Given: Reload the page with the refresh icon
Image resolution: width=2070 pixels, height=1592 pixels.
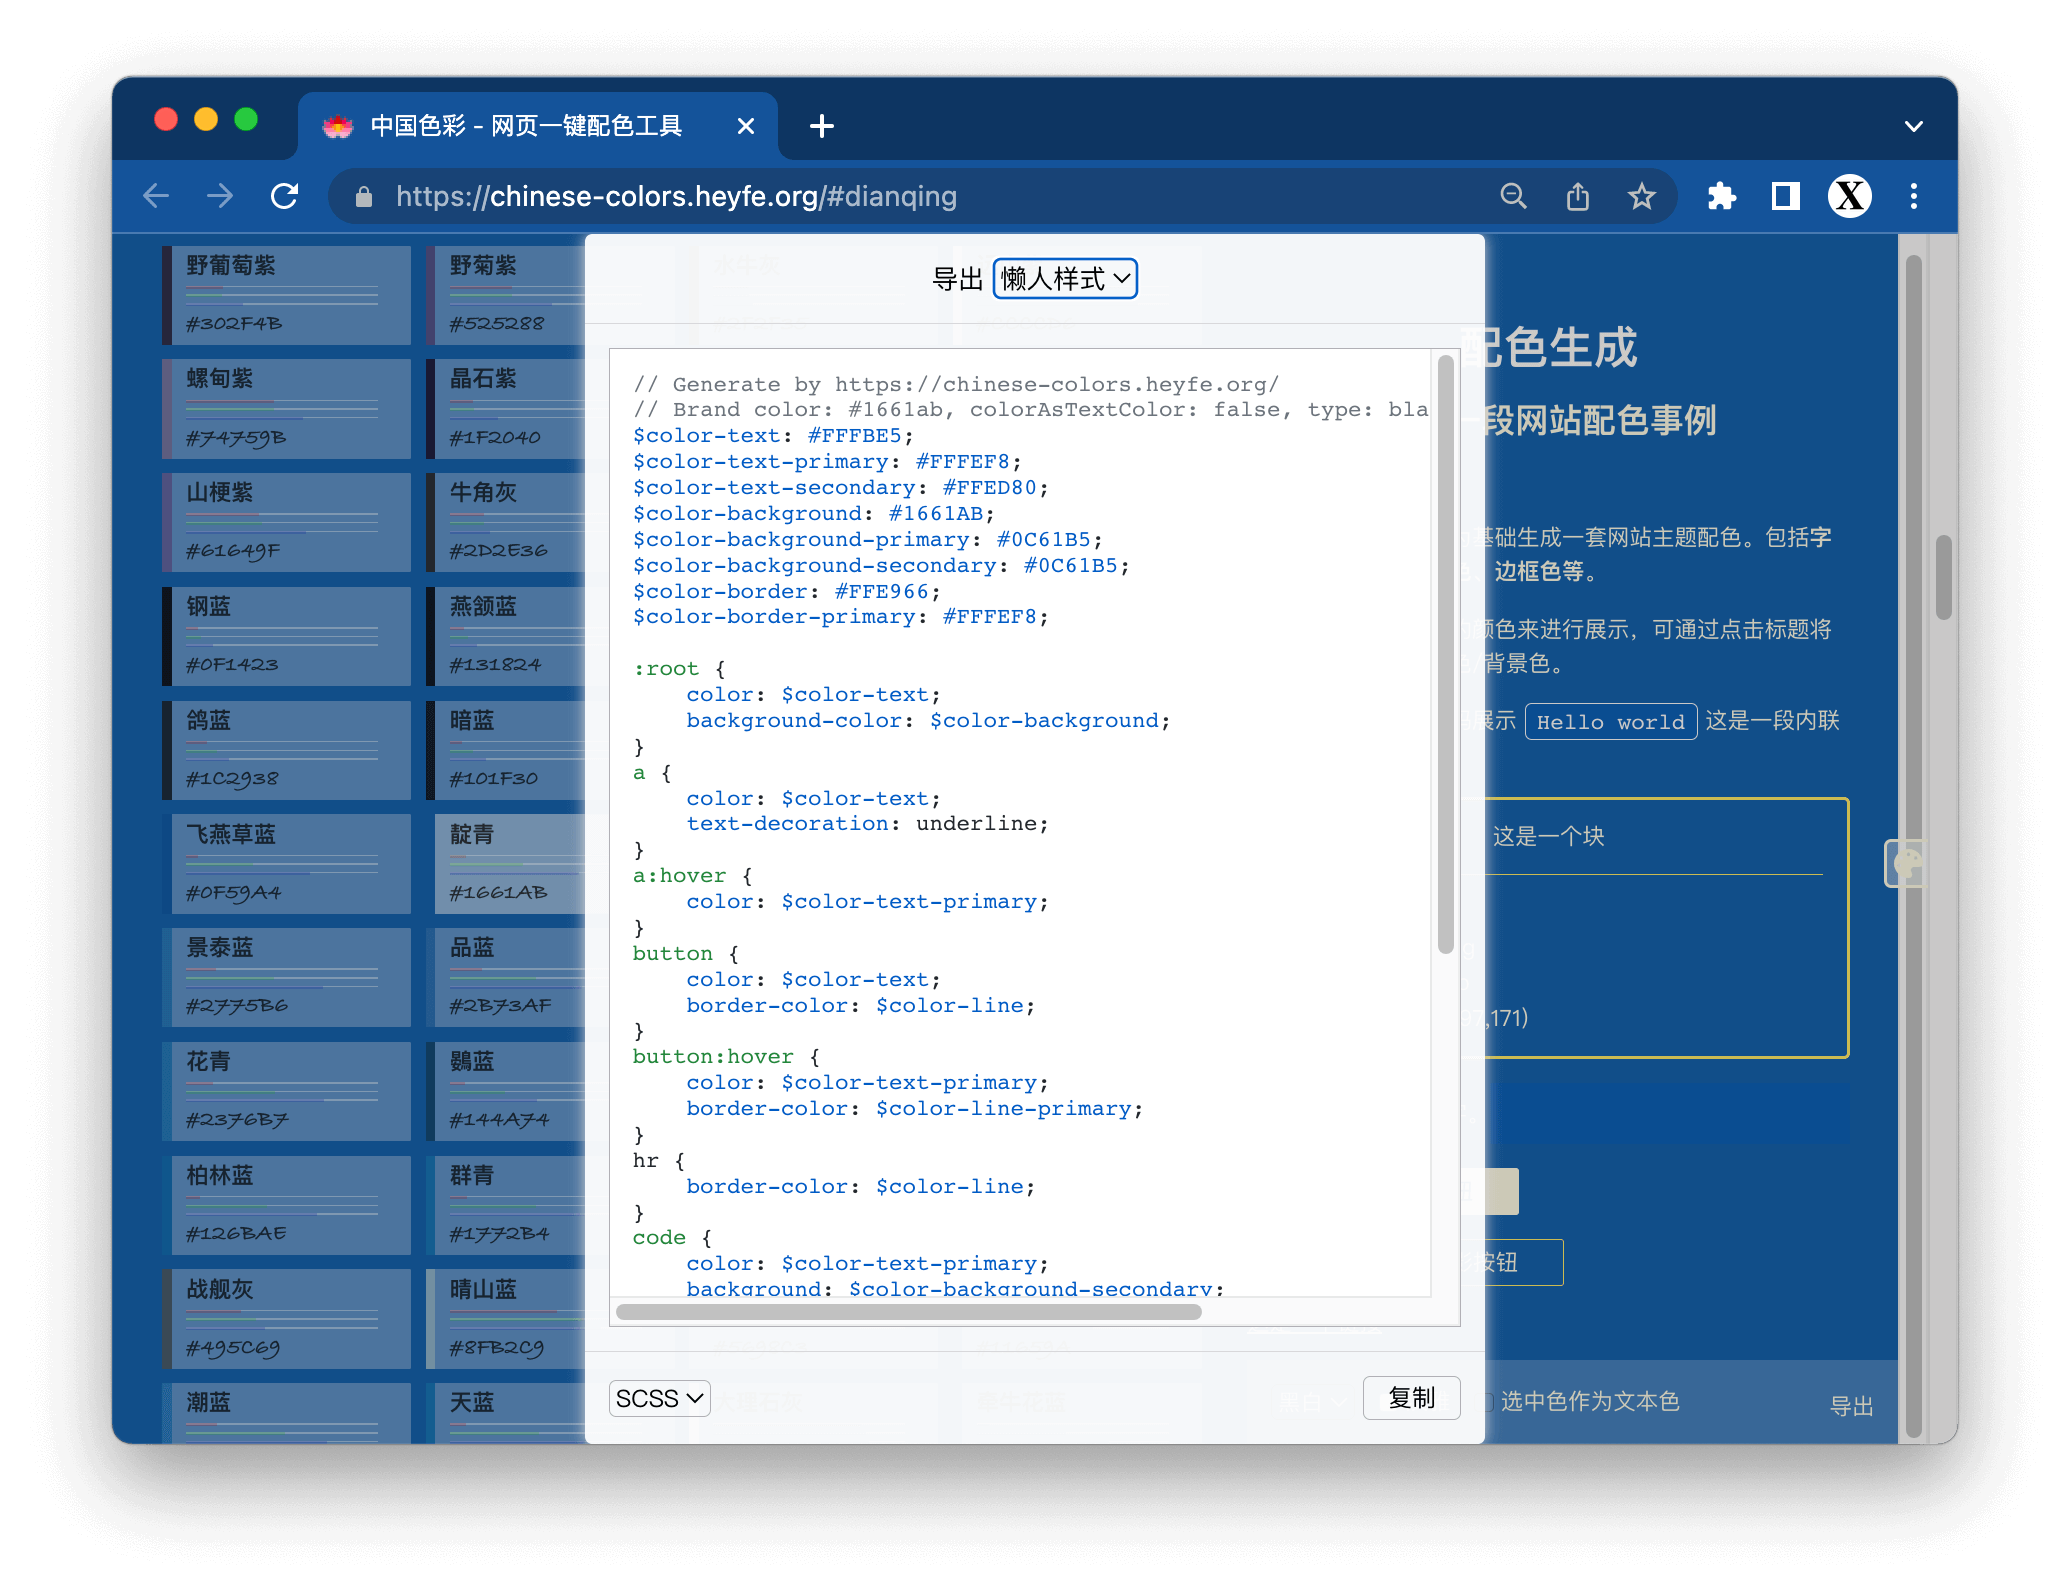Looking at the screenshot, I should [x=285, y=196].
